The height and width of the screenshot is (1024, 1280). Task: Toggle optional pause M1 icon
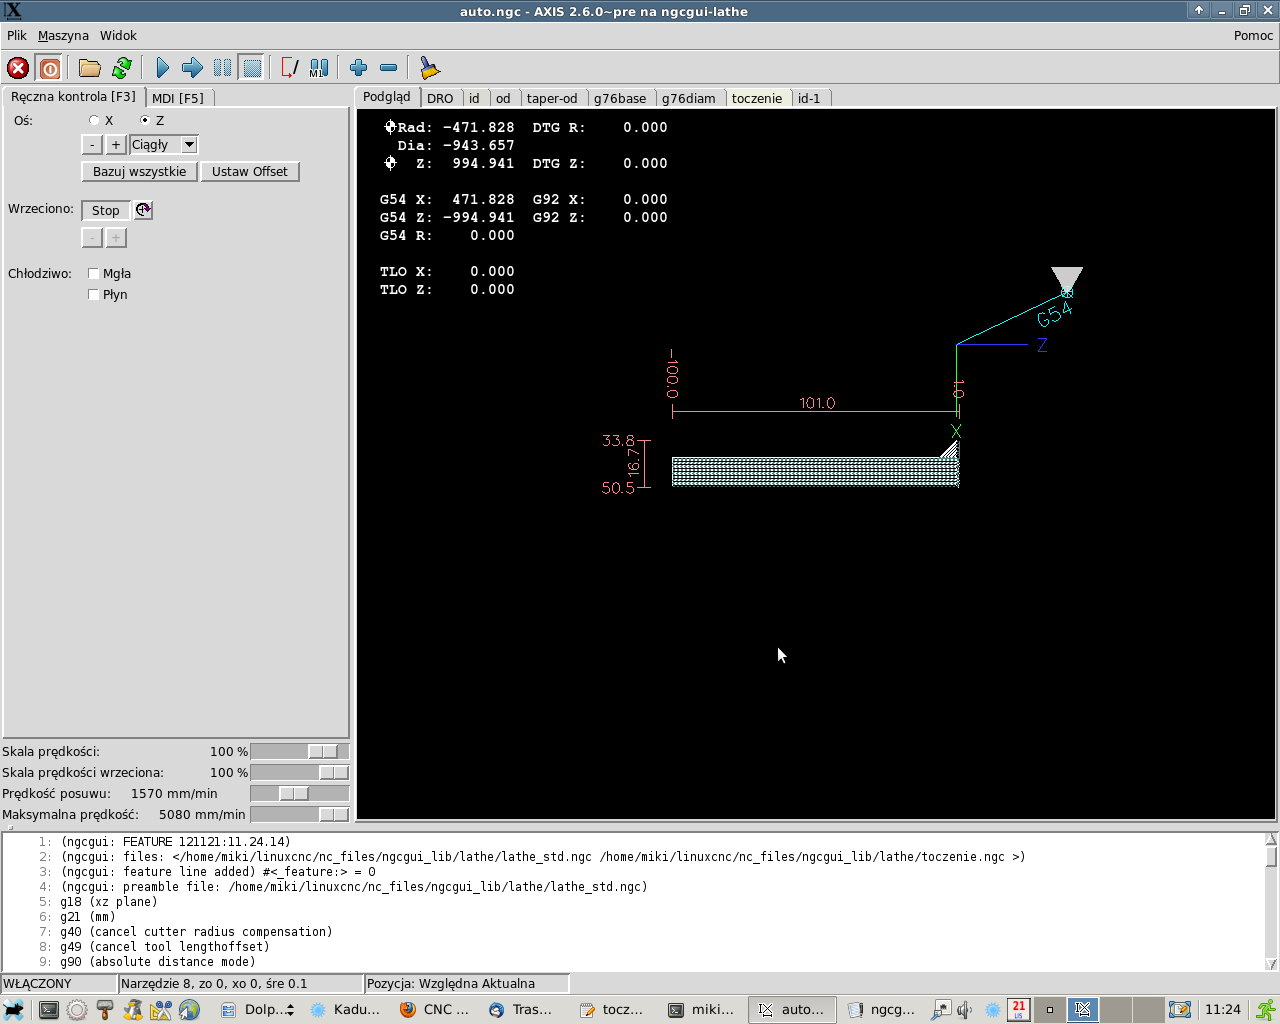tap(319, 68)
